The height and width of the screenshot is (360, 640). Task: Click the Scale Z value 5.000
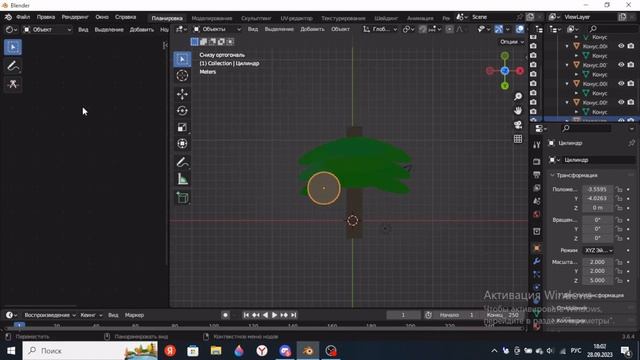598,280
